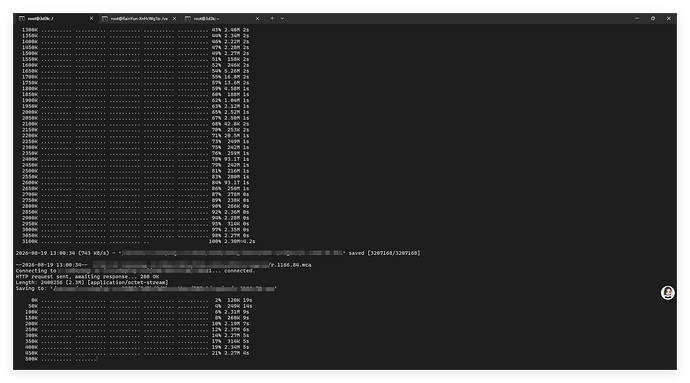Maximize or restore the terminal window
Image resolution: width=690 pixels, height=383 pixels.
tap(653, 18)
